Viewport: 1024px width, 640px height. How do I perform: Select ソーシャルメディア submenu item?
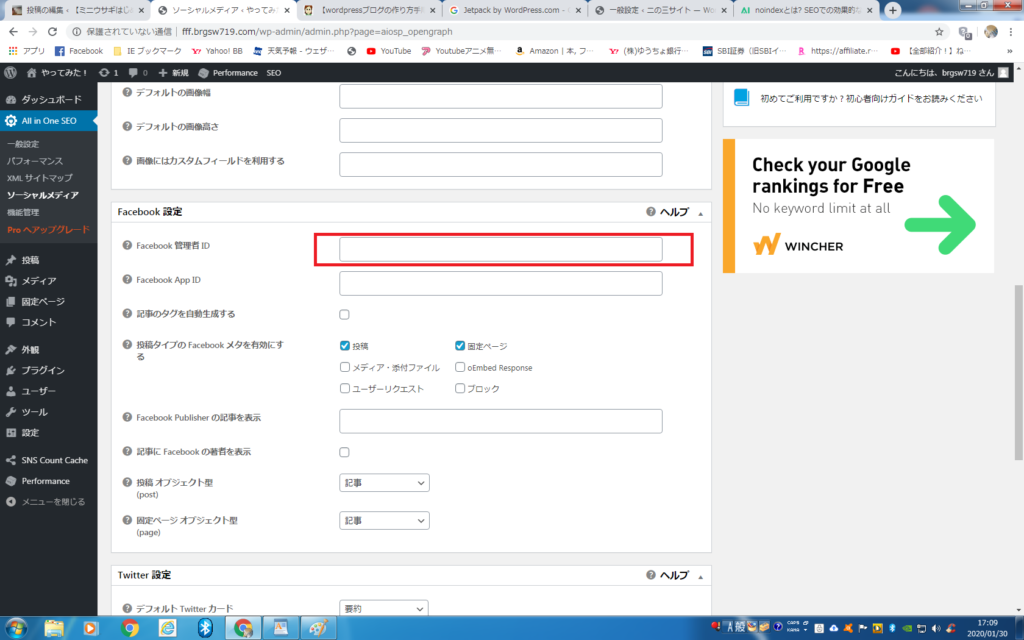point(42,195)
